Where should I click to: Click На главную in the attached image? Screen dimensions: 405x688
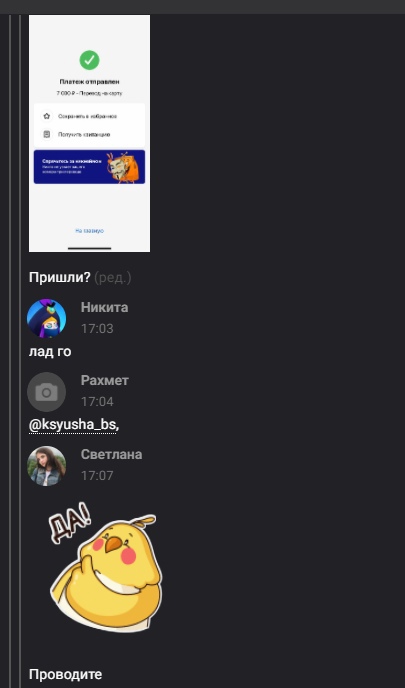(x=90, y=231)
